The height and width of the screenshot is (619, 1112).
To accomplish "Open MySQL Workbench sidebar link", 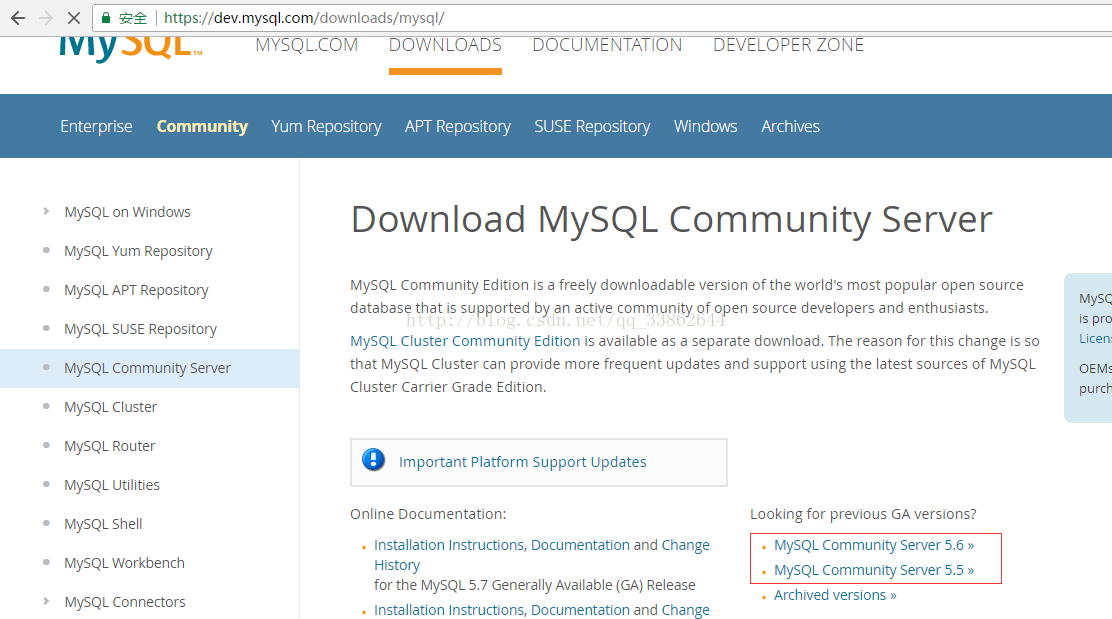I will tap(125, 563).
